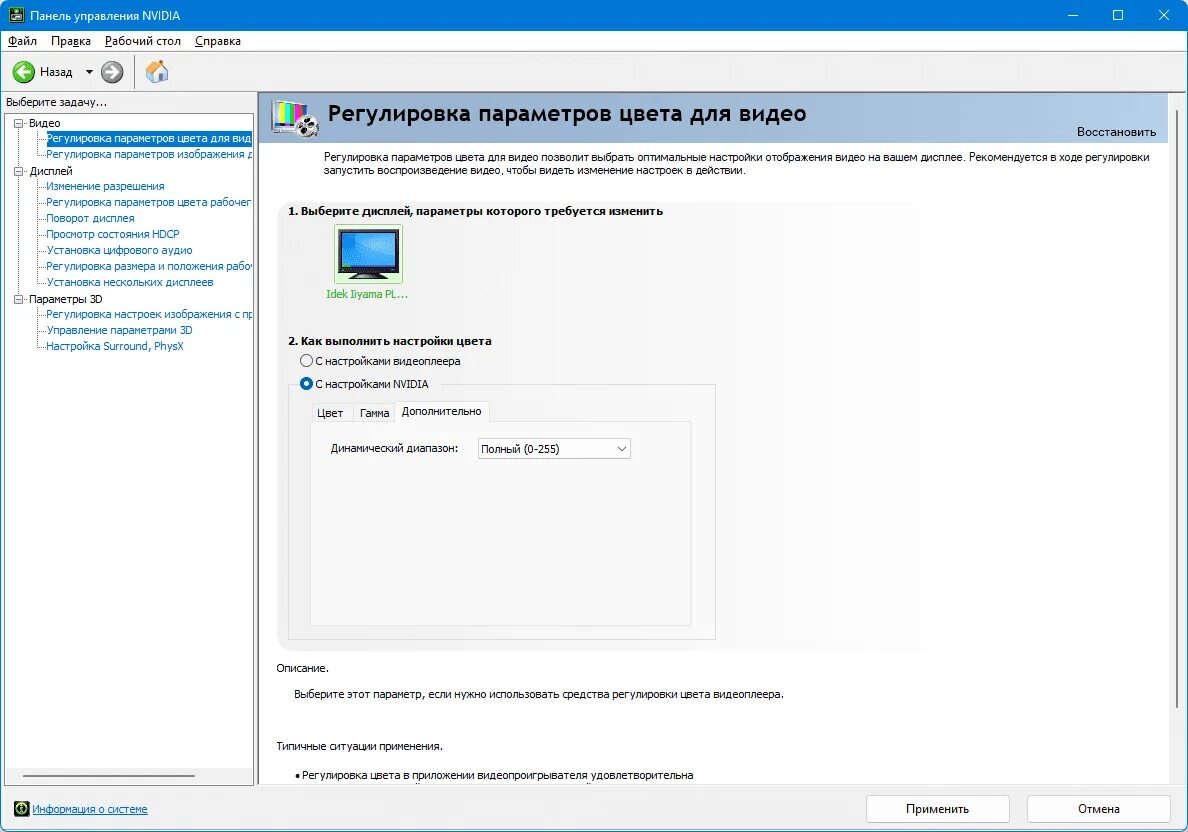Click the Forward arrow icon
The height and width of the screenshot is (832, 1188).
[112, 72]
